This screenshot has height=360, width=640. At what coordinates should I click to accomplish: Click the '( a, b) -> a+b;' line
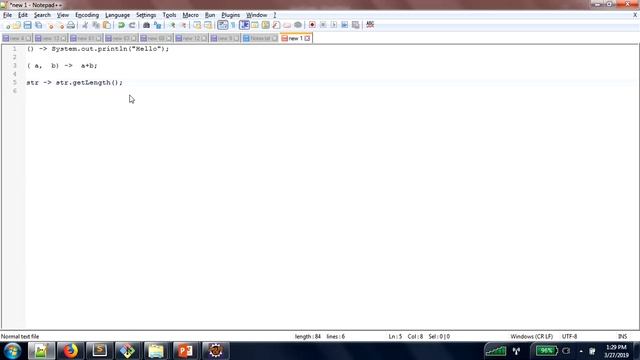pyautogui.click(x=62, y=66)
